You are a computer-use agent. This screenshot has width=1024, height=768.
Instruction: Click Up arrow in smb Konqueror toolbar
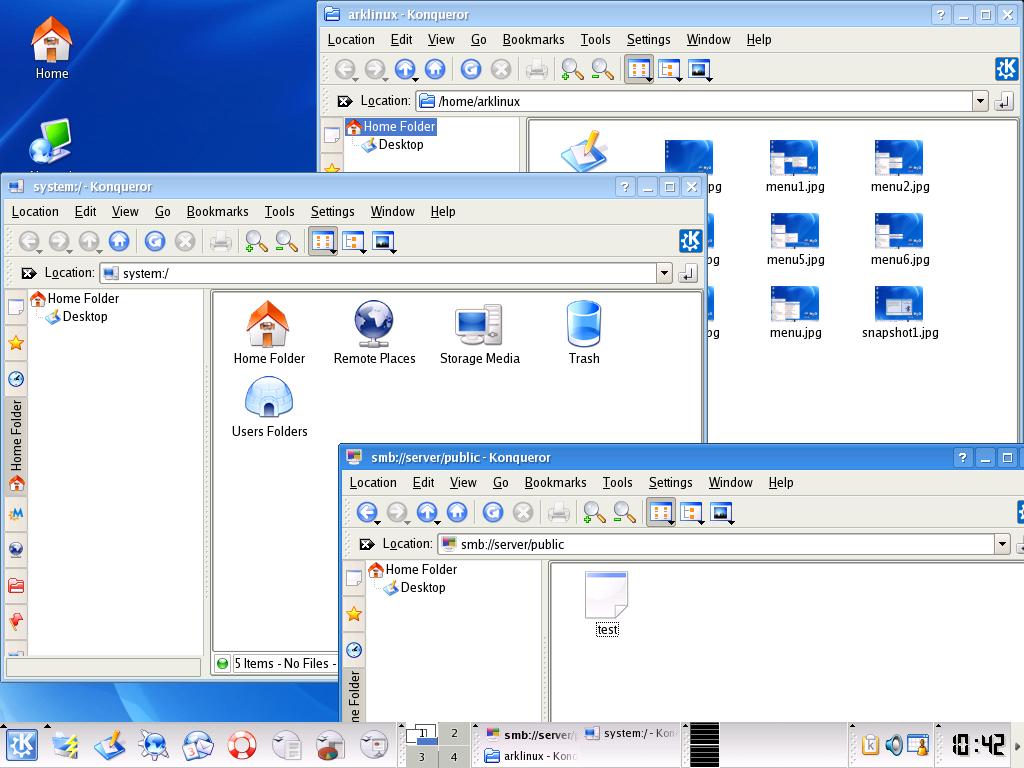(427, 513)
